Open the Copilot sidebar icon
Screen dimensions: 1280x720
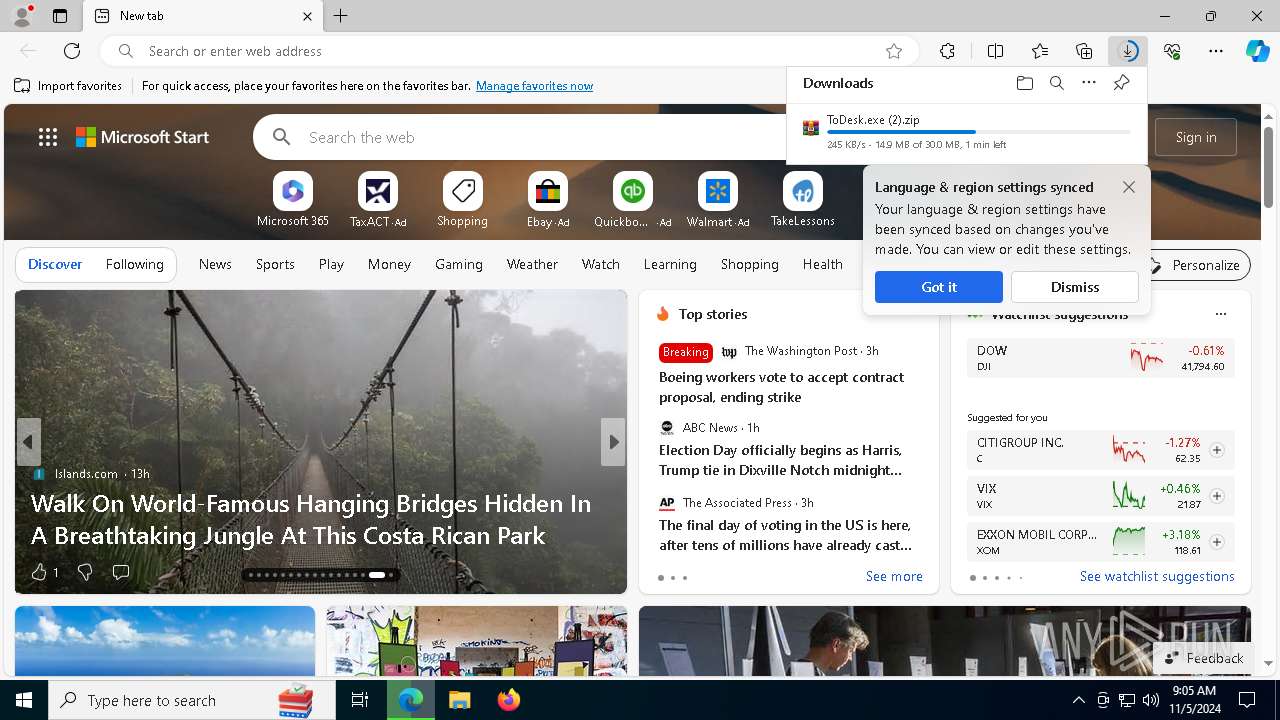click(1258, 51)
